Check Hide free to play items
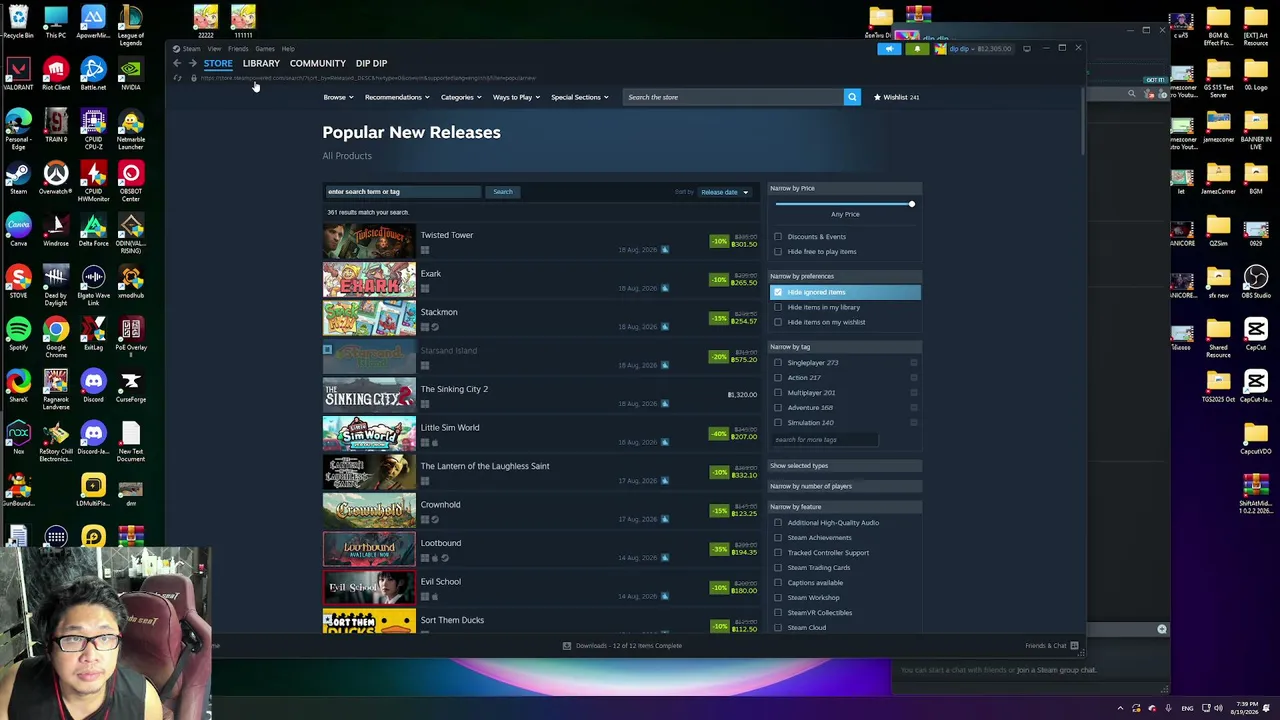The image size is (1280, 720). pos(778,252)
